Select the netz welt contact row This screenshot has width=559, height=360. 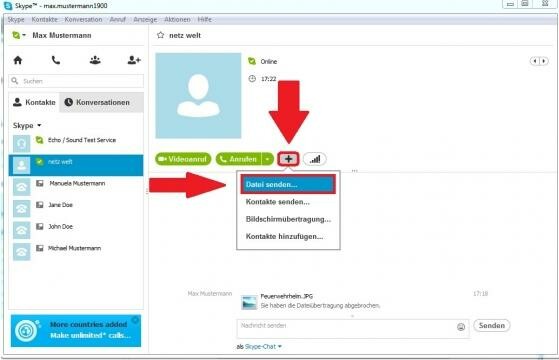[x=76, y=165]
